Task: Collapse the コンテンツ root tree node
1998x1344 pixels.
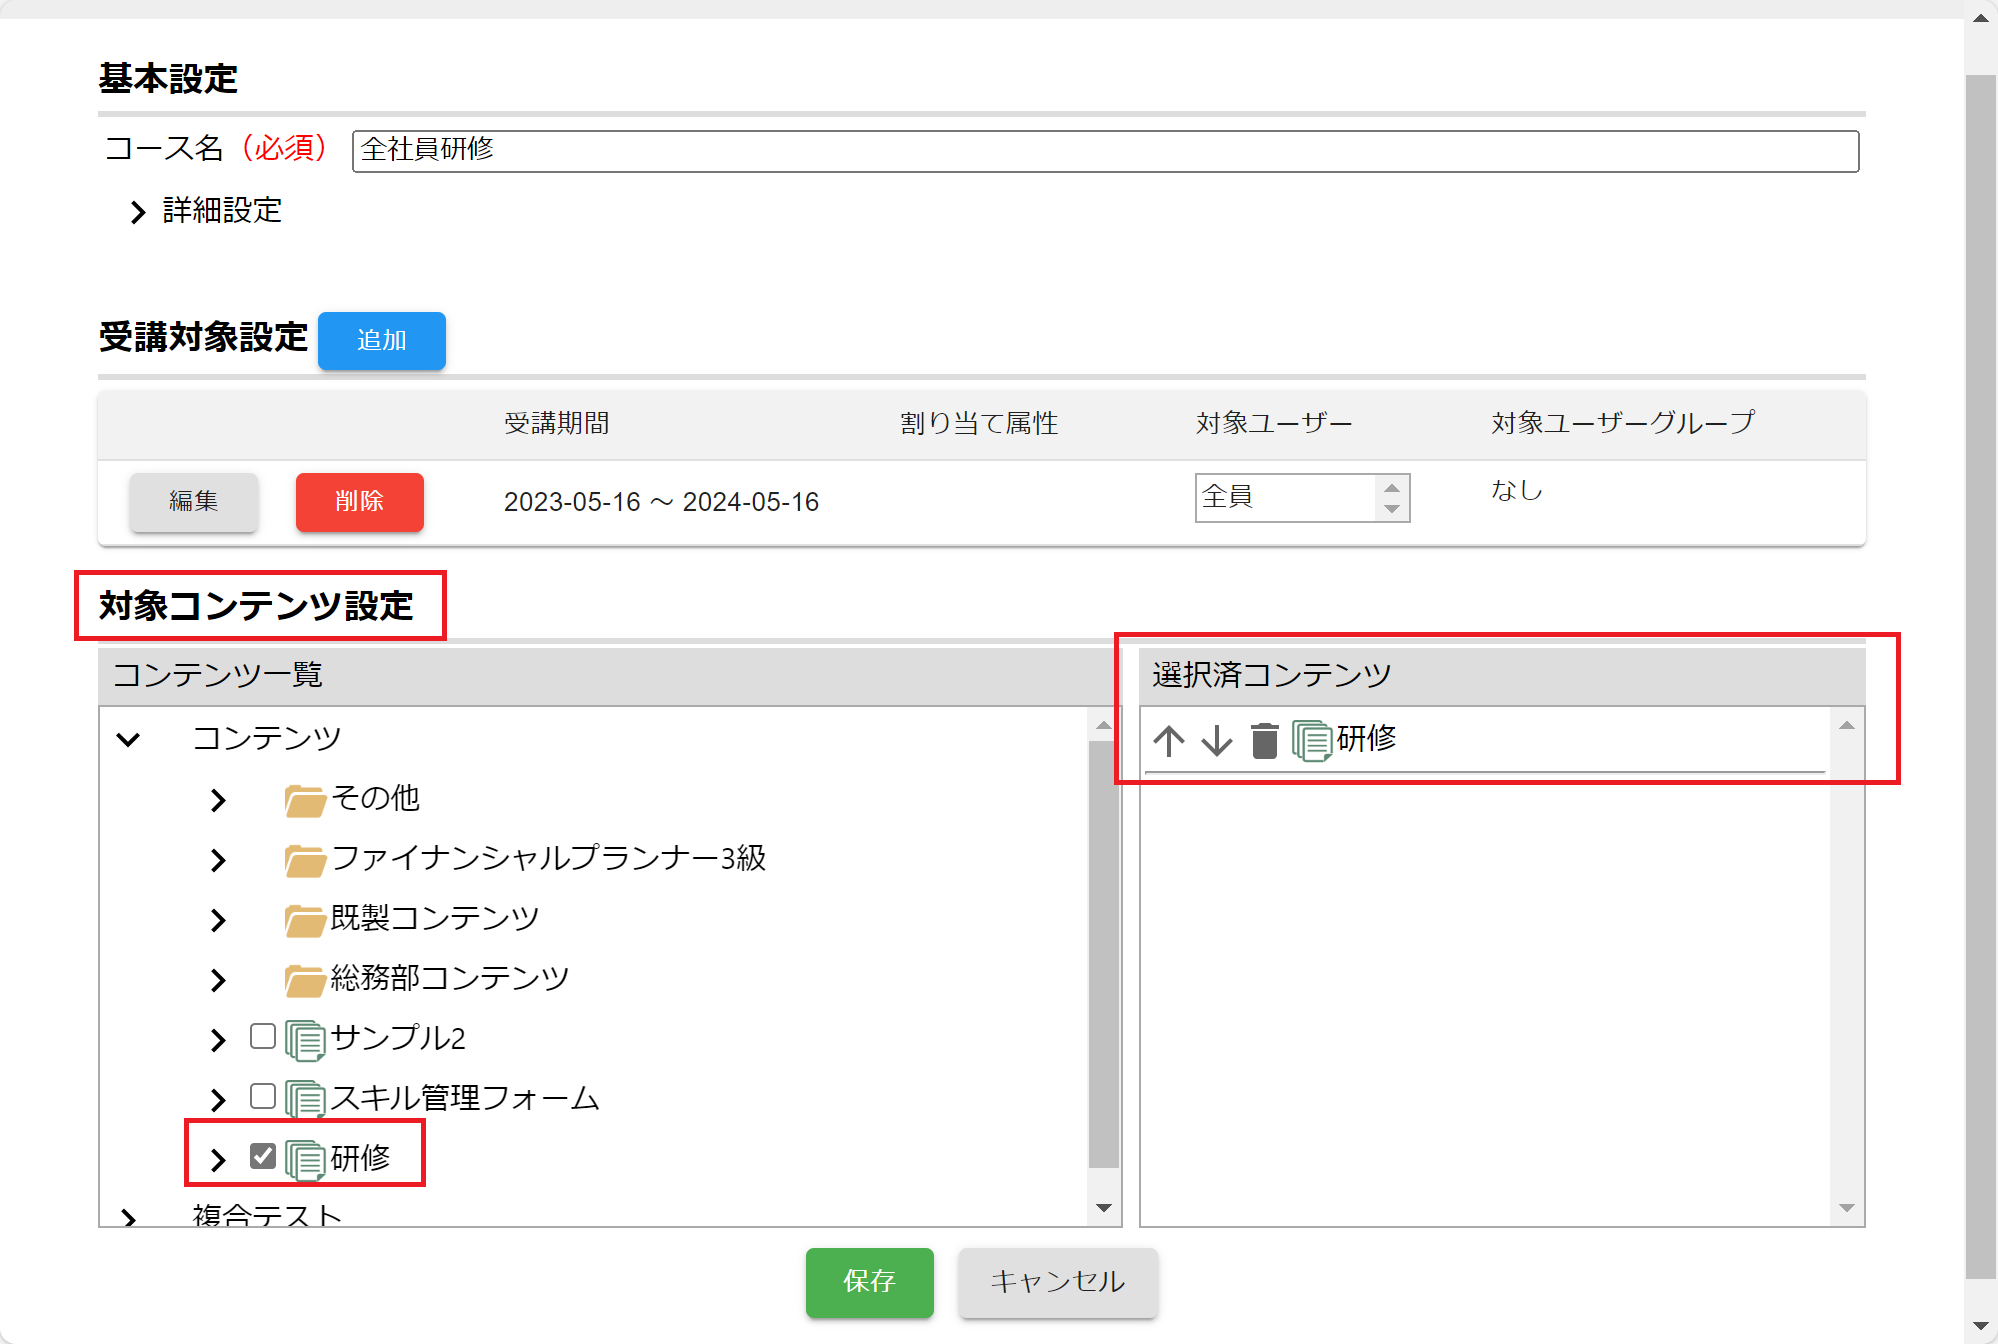Action: tap(128, 740)
